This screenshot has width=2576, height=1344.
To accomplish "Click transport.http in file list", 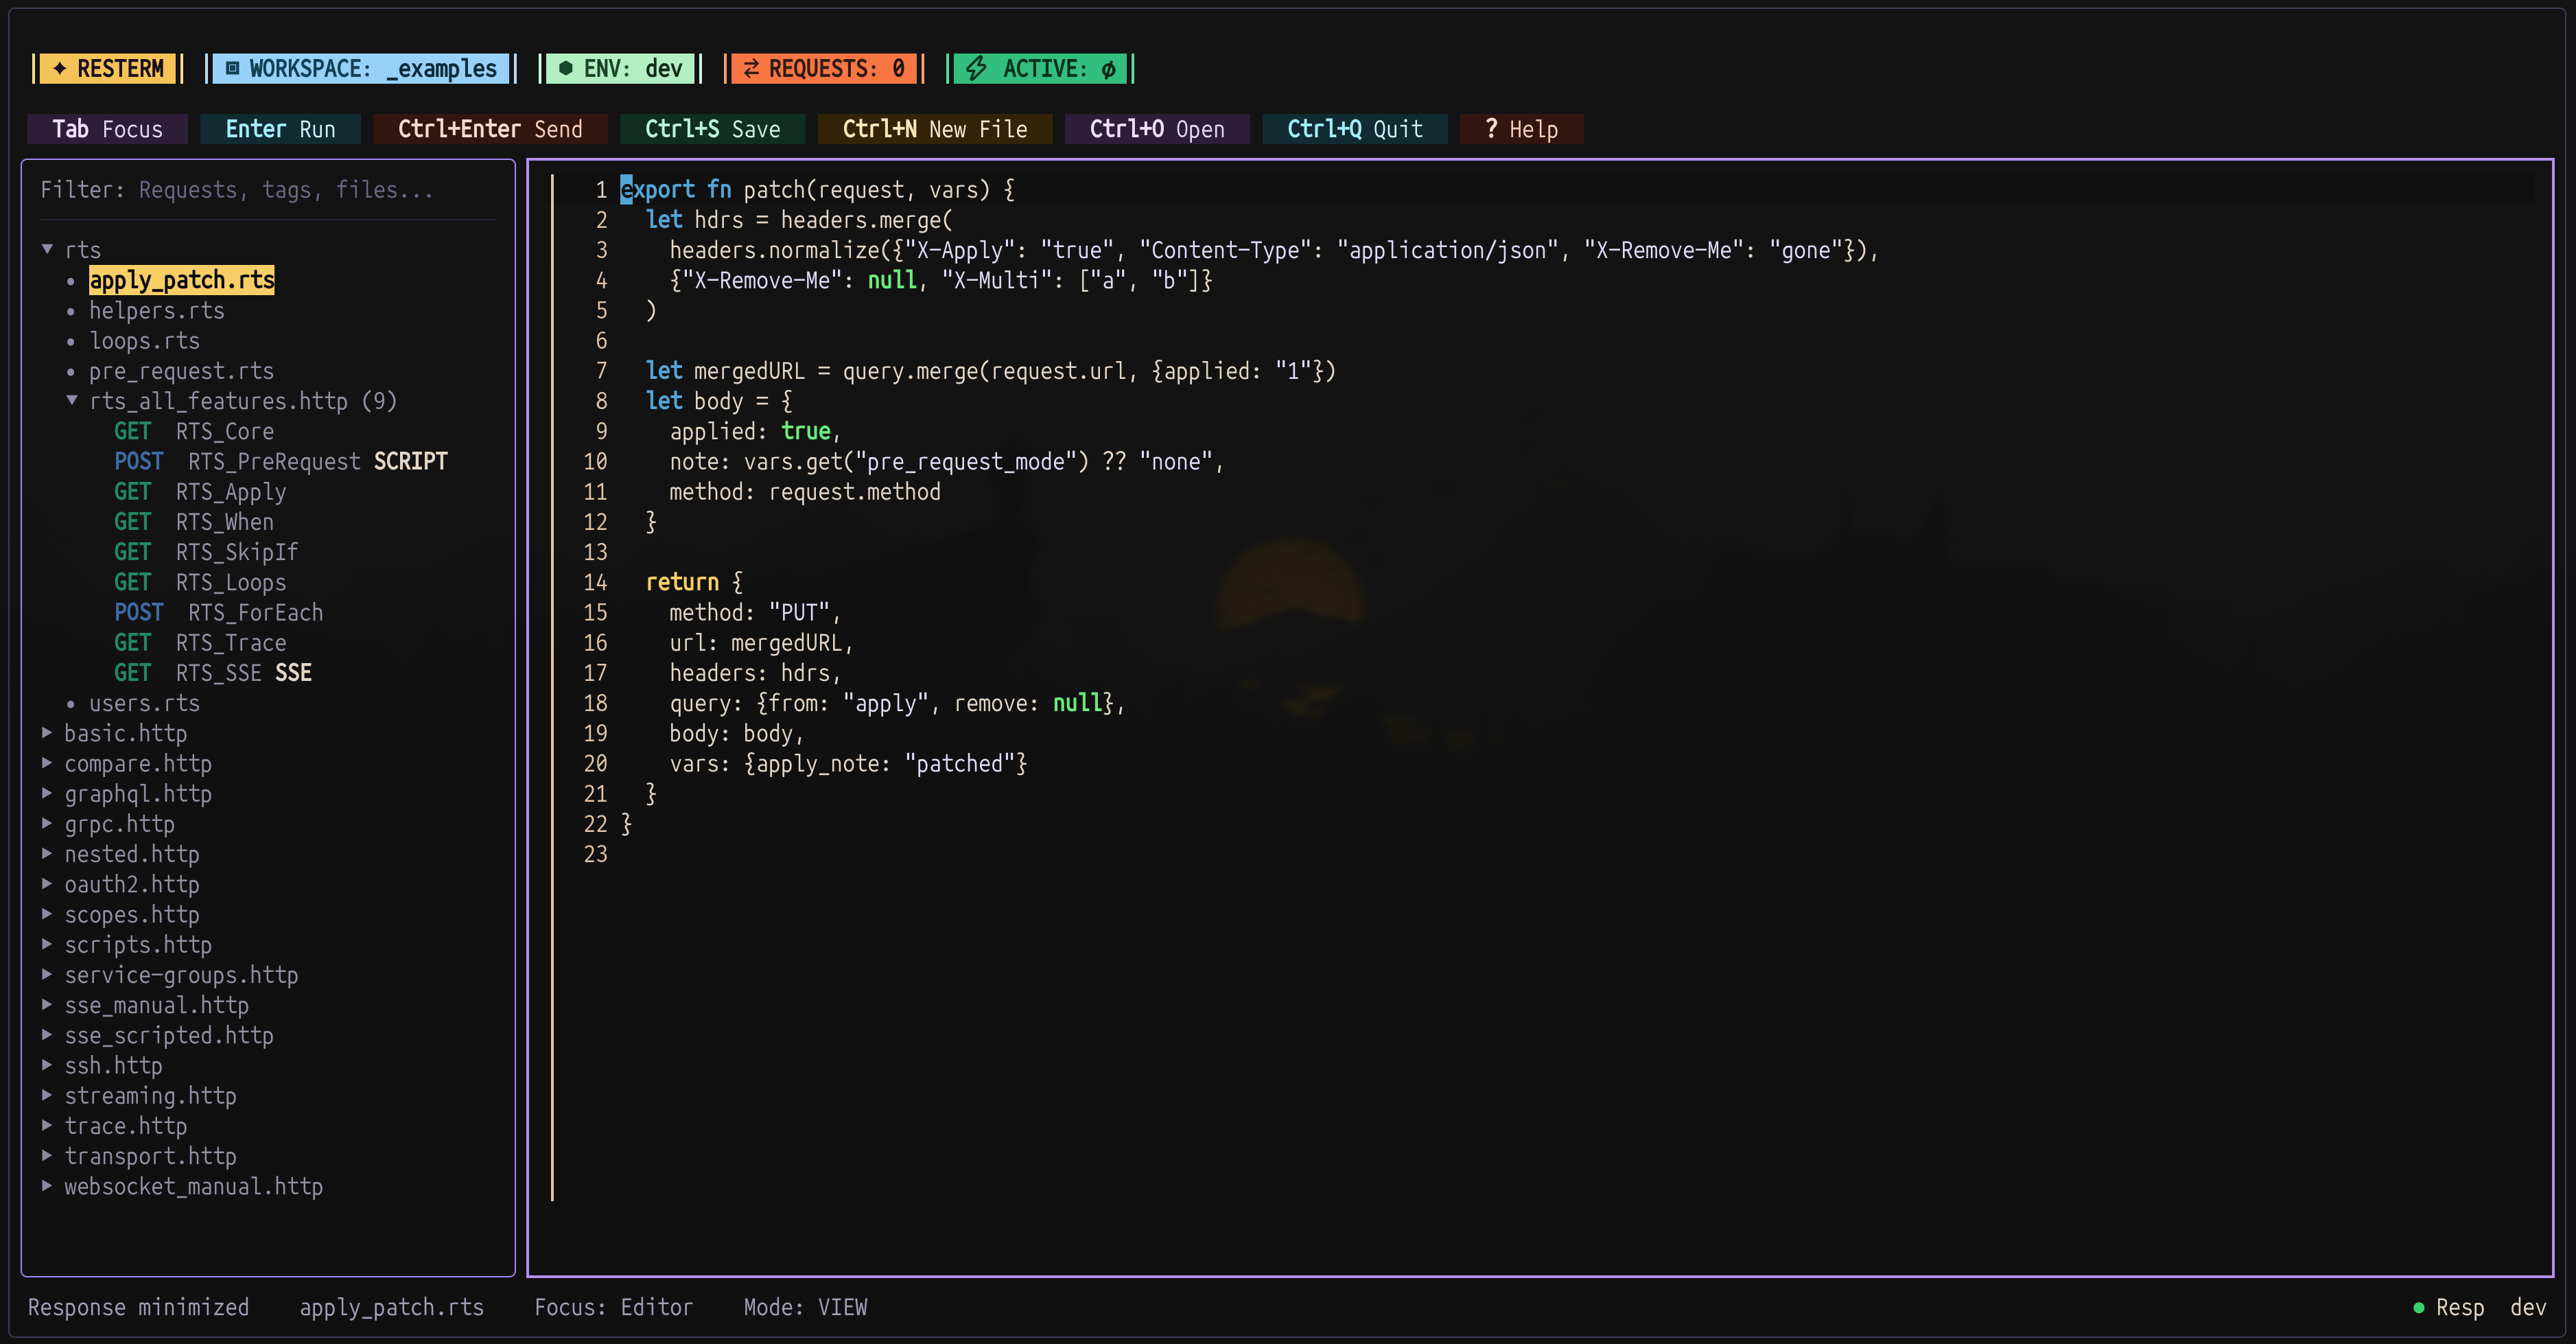I will click(x=151, y=1156).
